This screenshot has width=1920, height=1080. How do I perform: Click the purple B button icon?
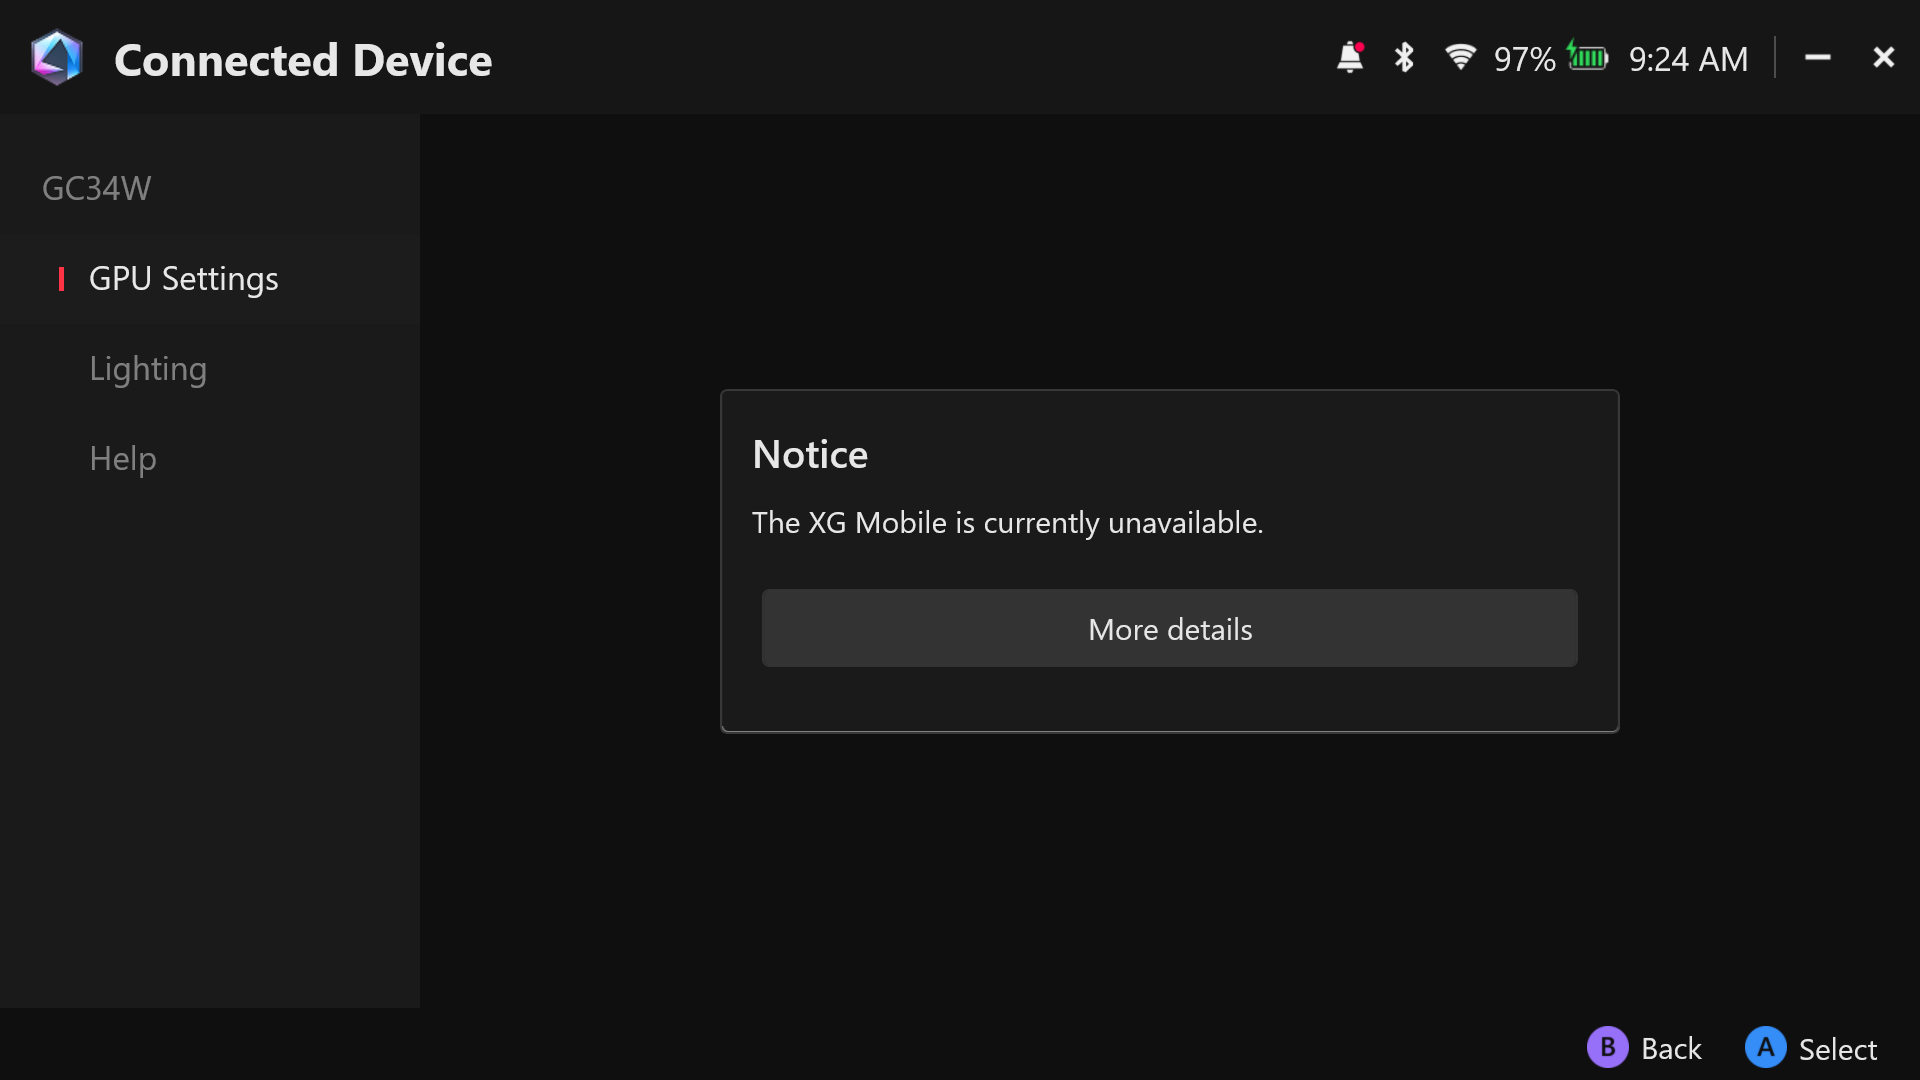point(1607,1047)
